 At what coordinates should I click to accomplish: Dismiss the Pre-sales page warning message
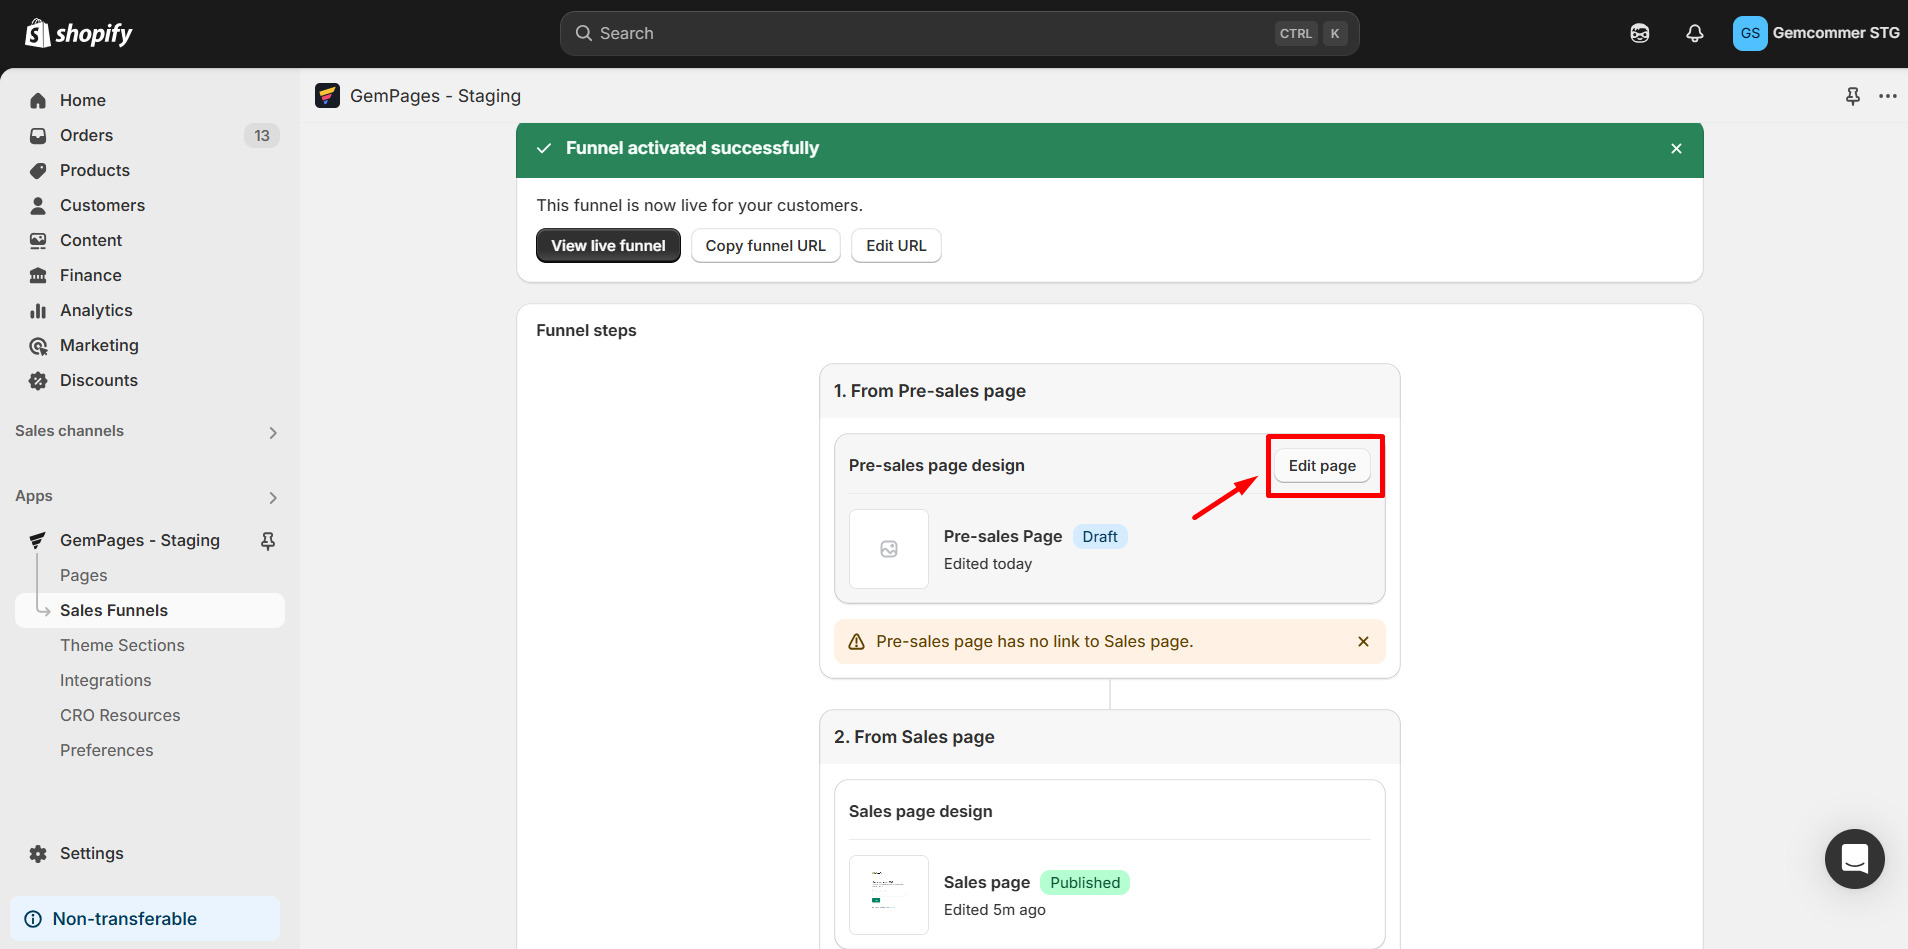click(1363, 641)
